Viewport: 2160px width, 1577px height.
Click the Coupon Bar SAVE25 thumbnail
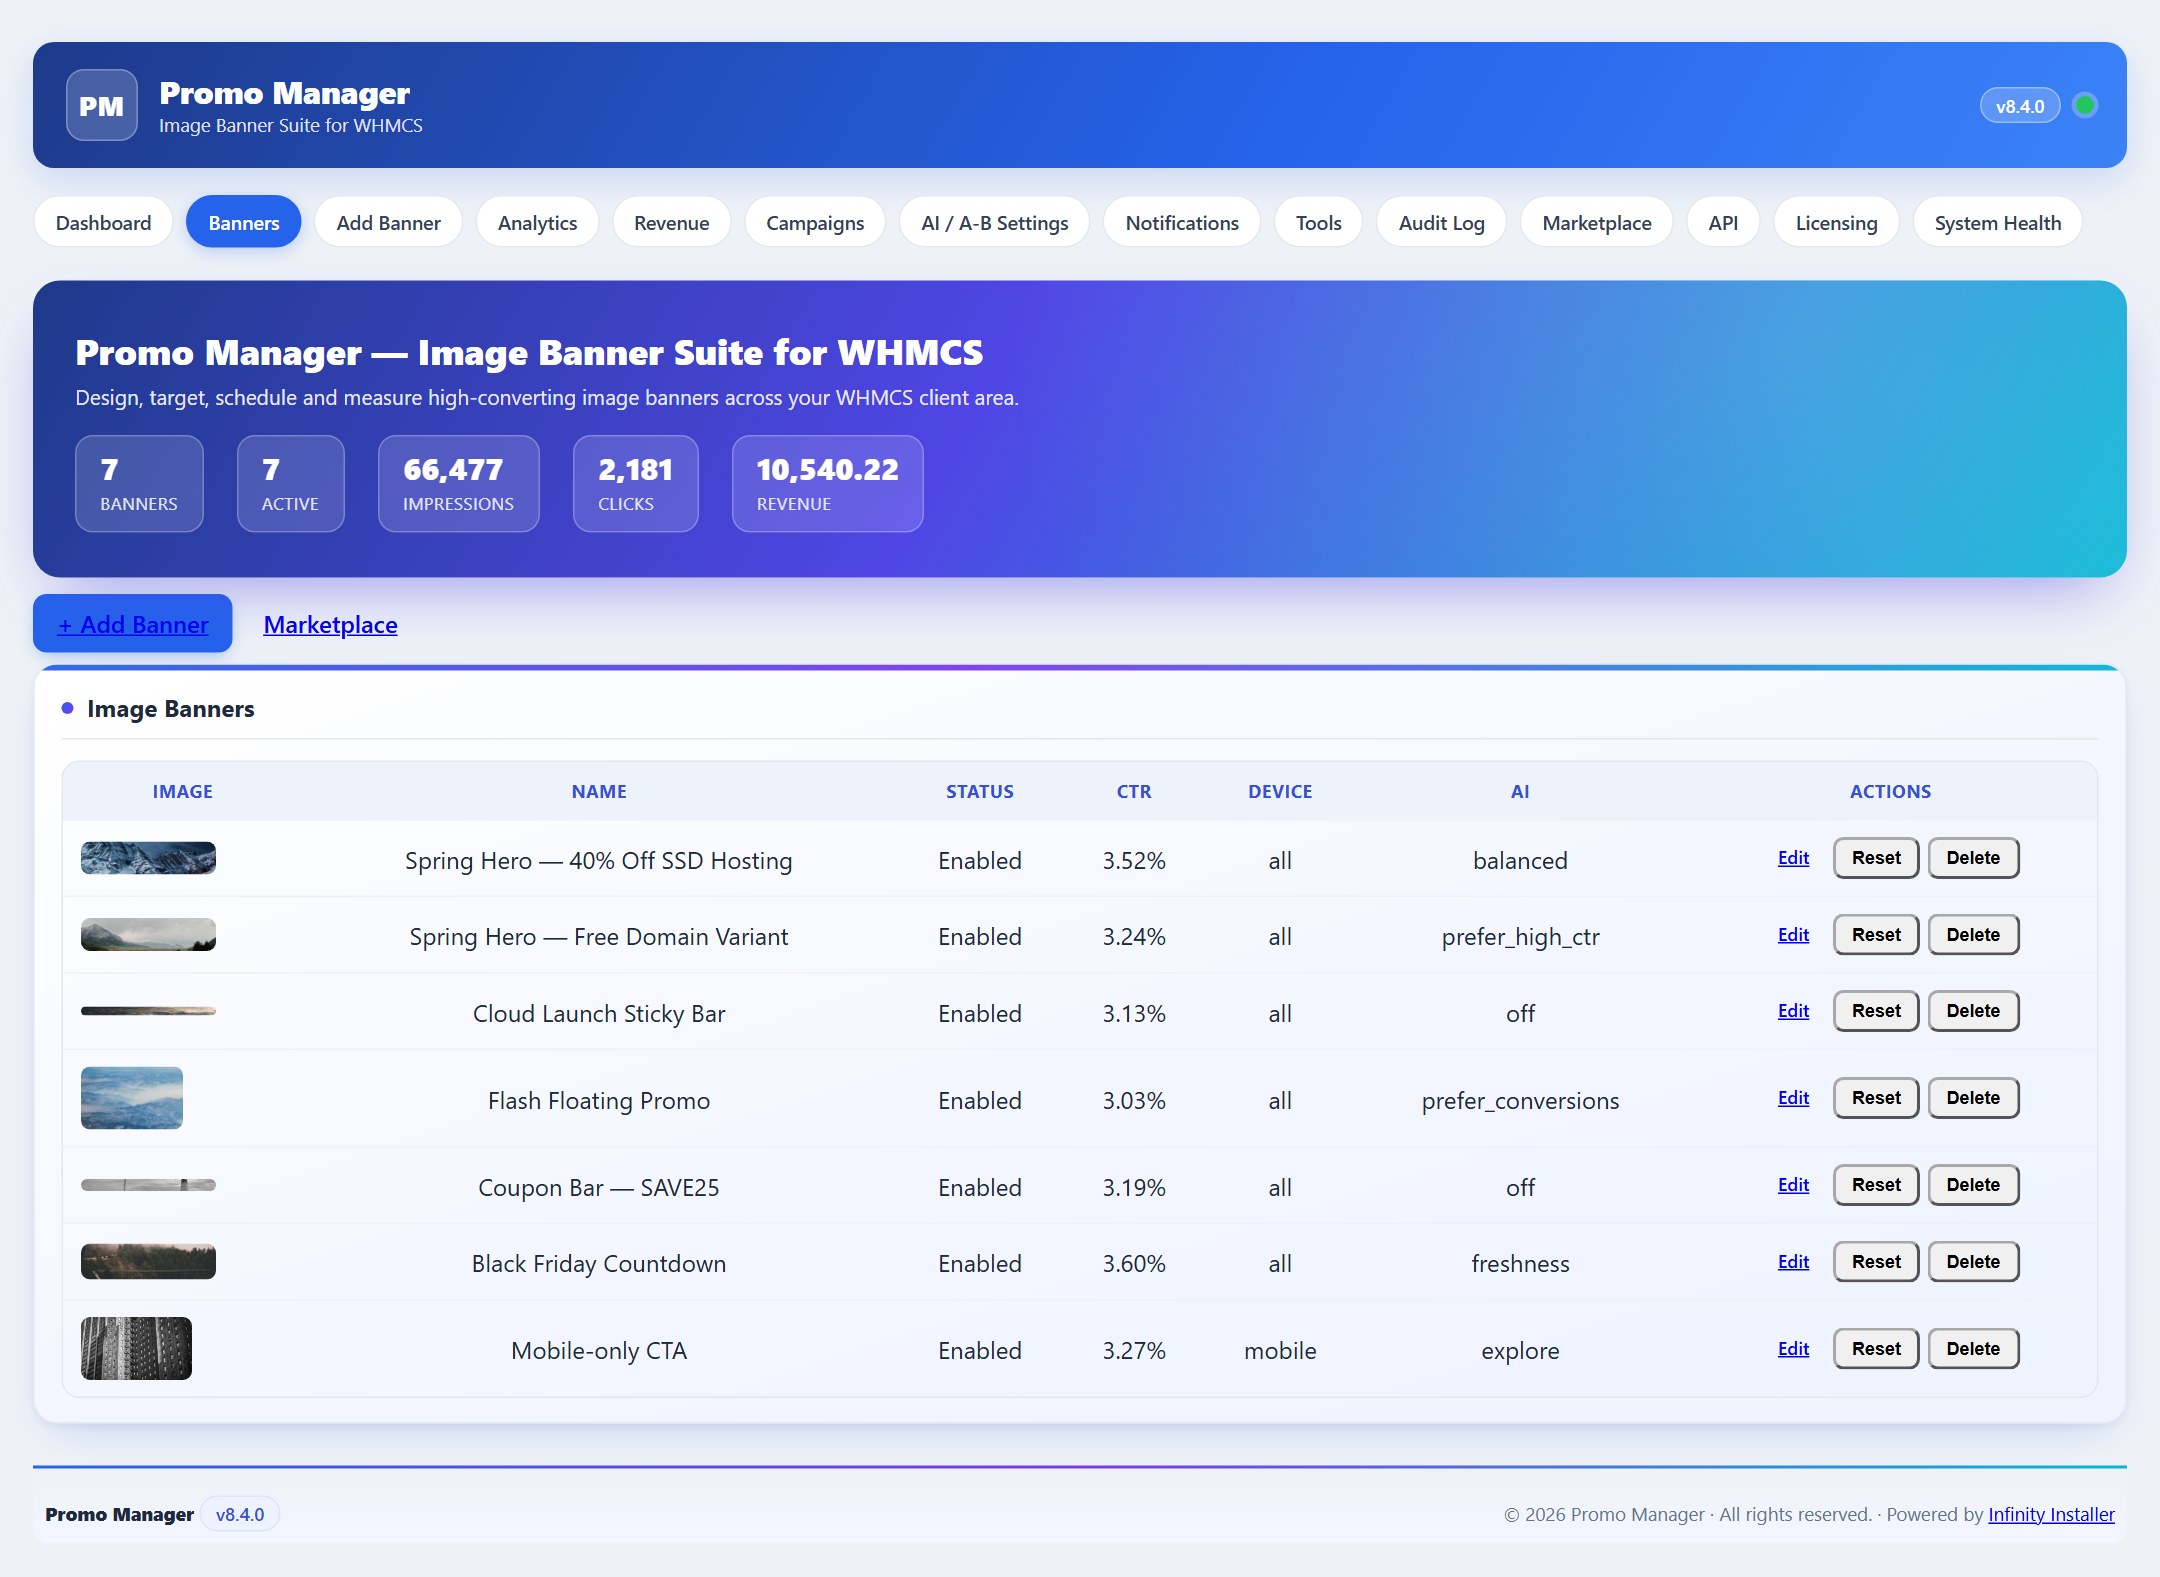[x=148, y=1185]
